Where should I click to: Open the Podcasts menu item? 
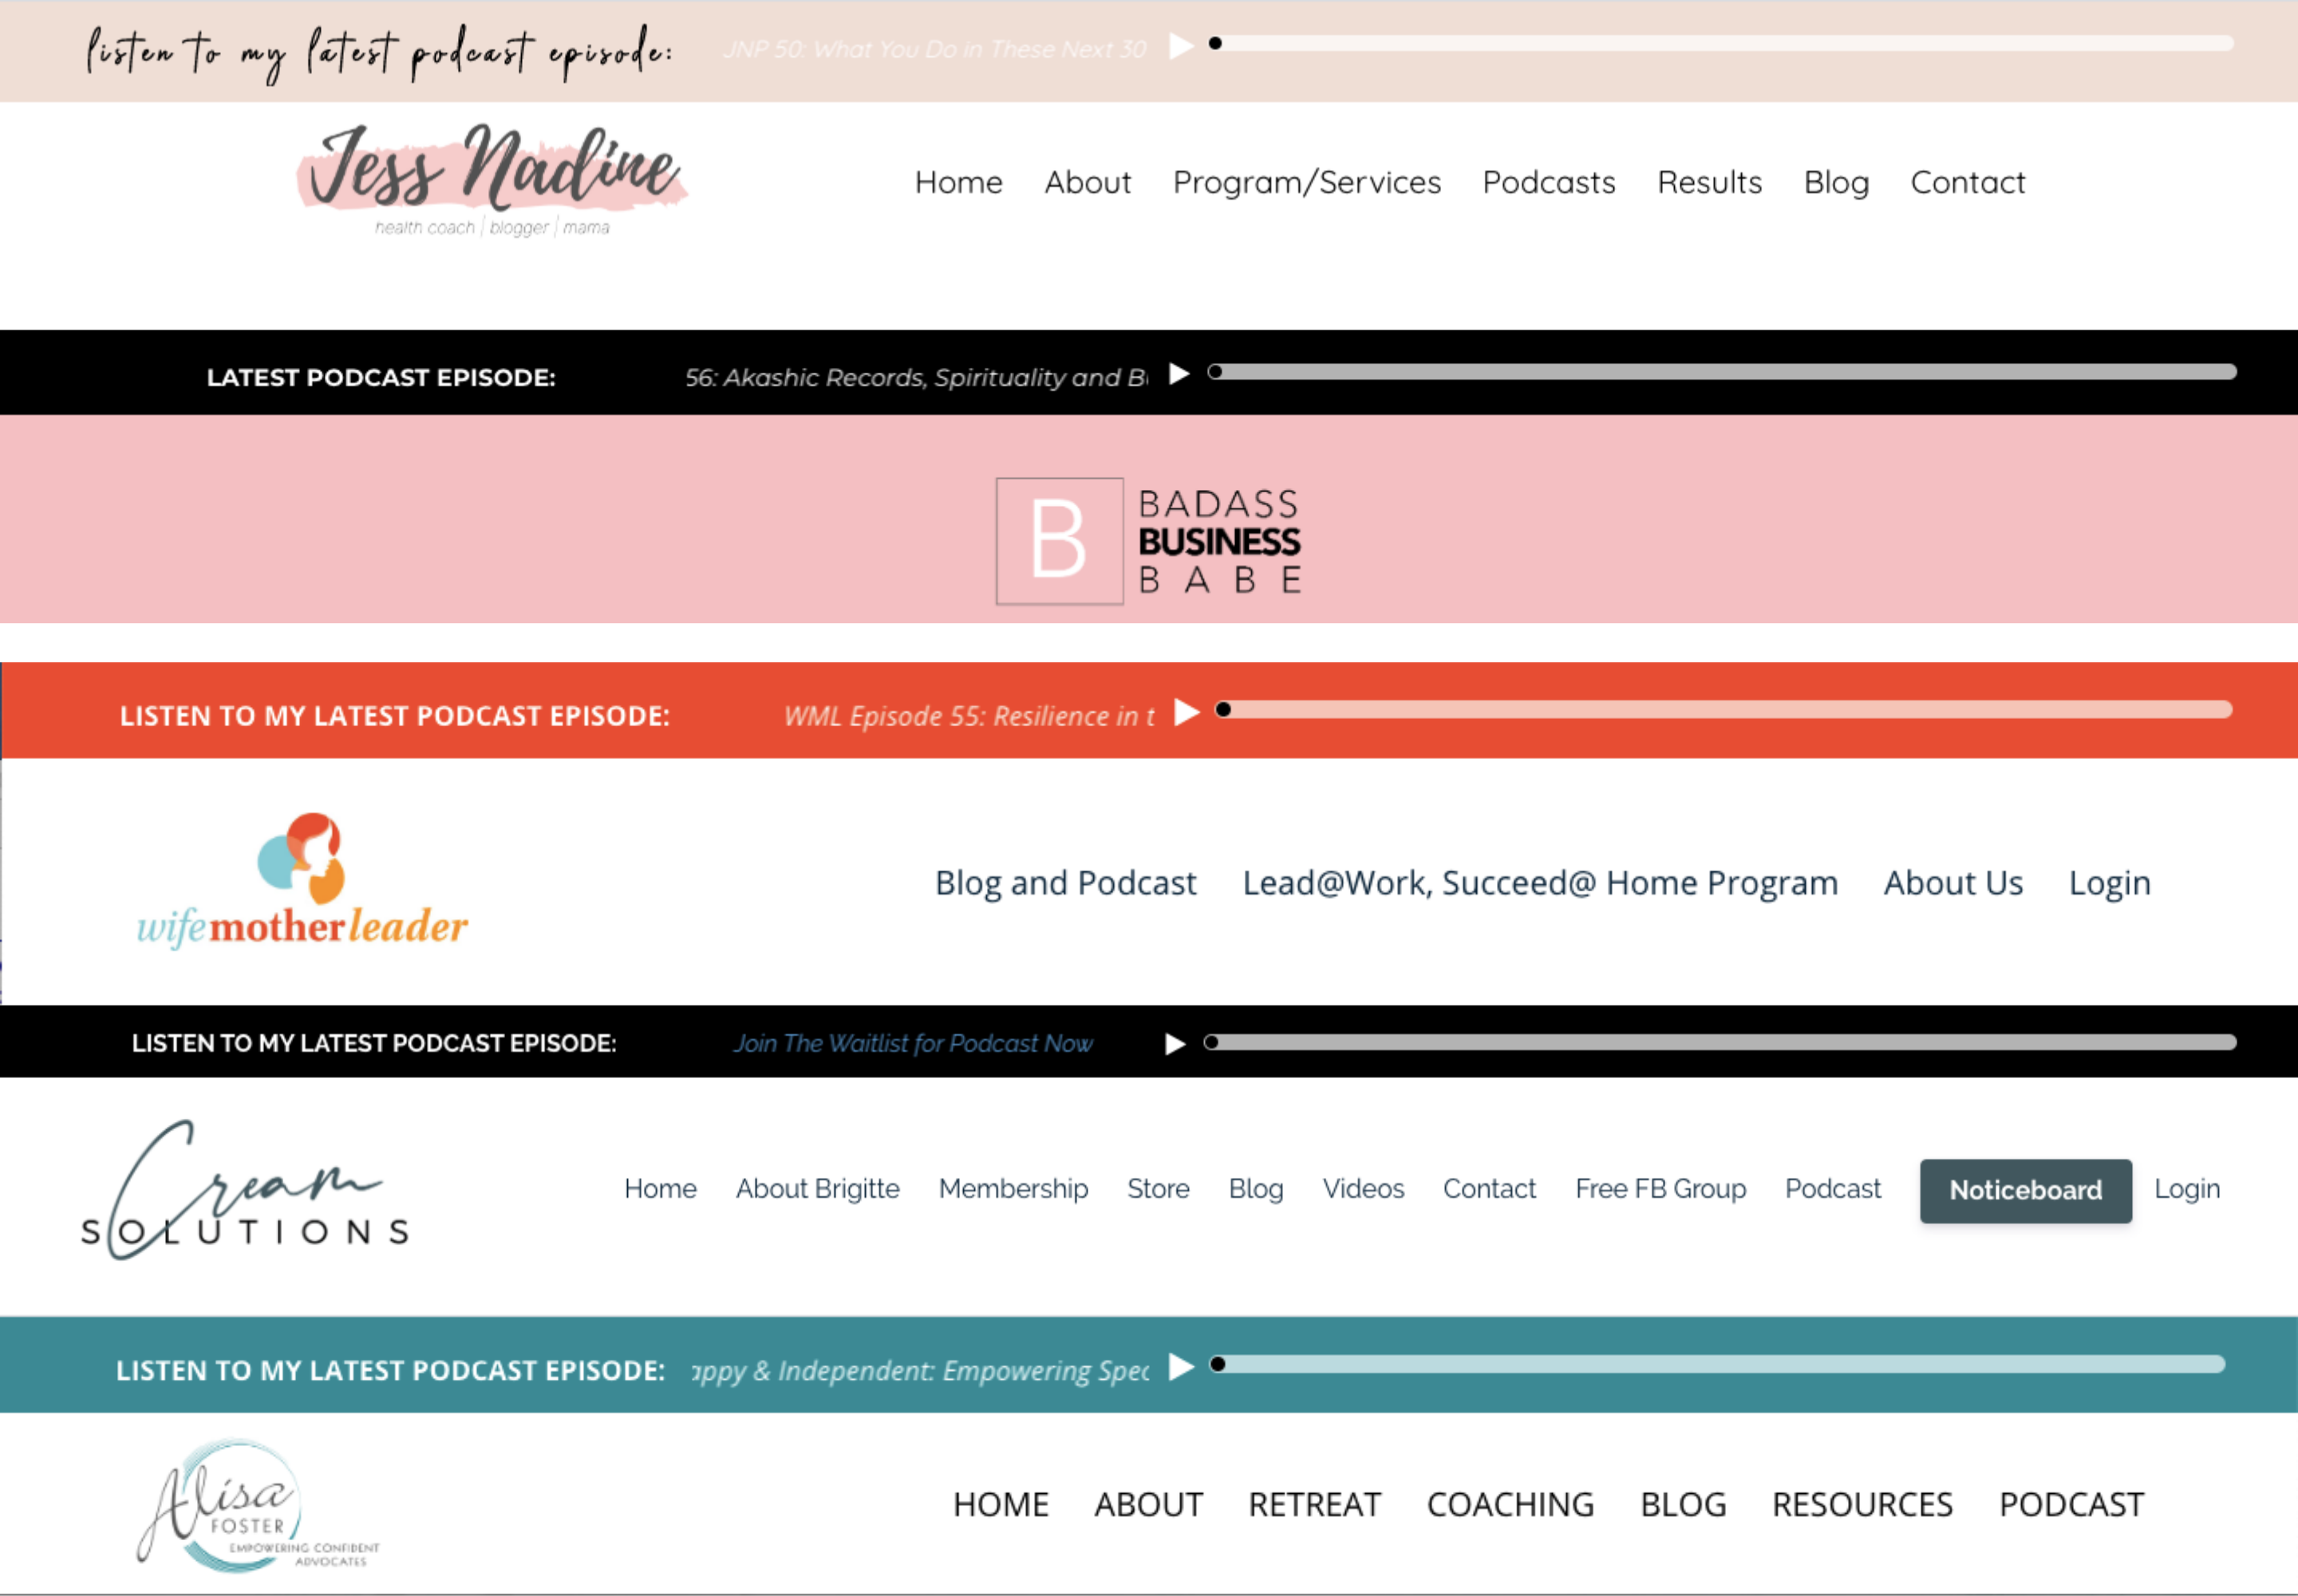click(x=1549, y=183)
